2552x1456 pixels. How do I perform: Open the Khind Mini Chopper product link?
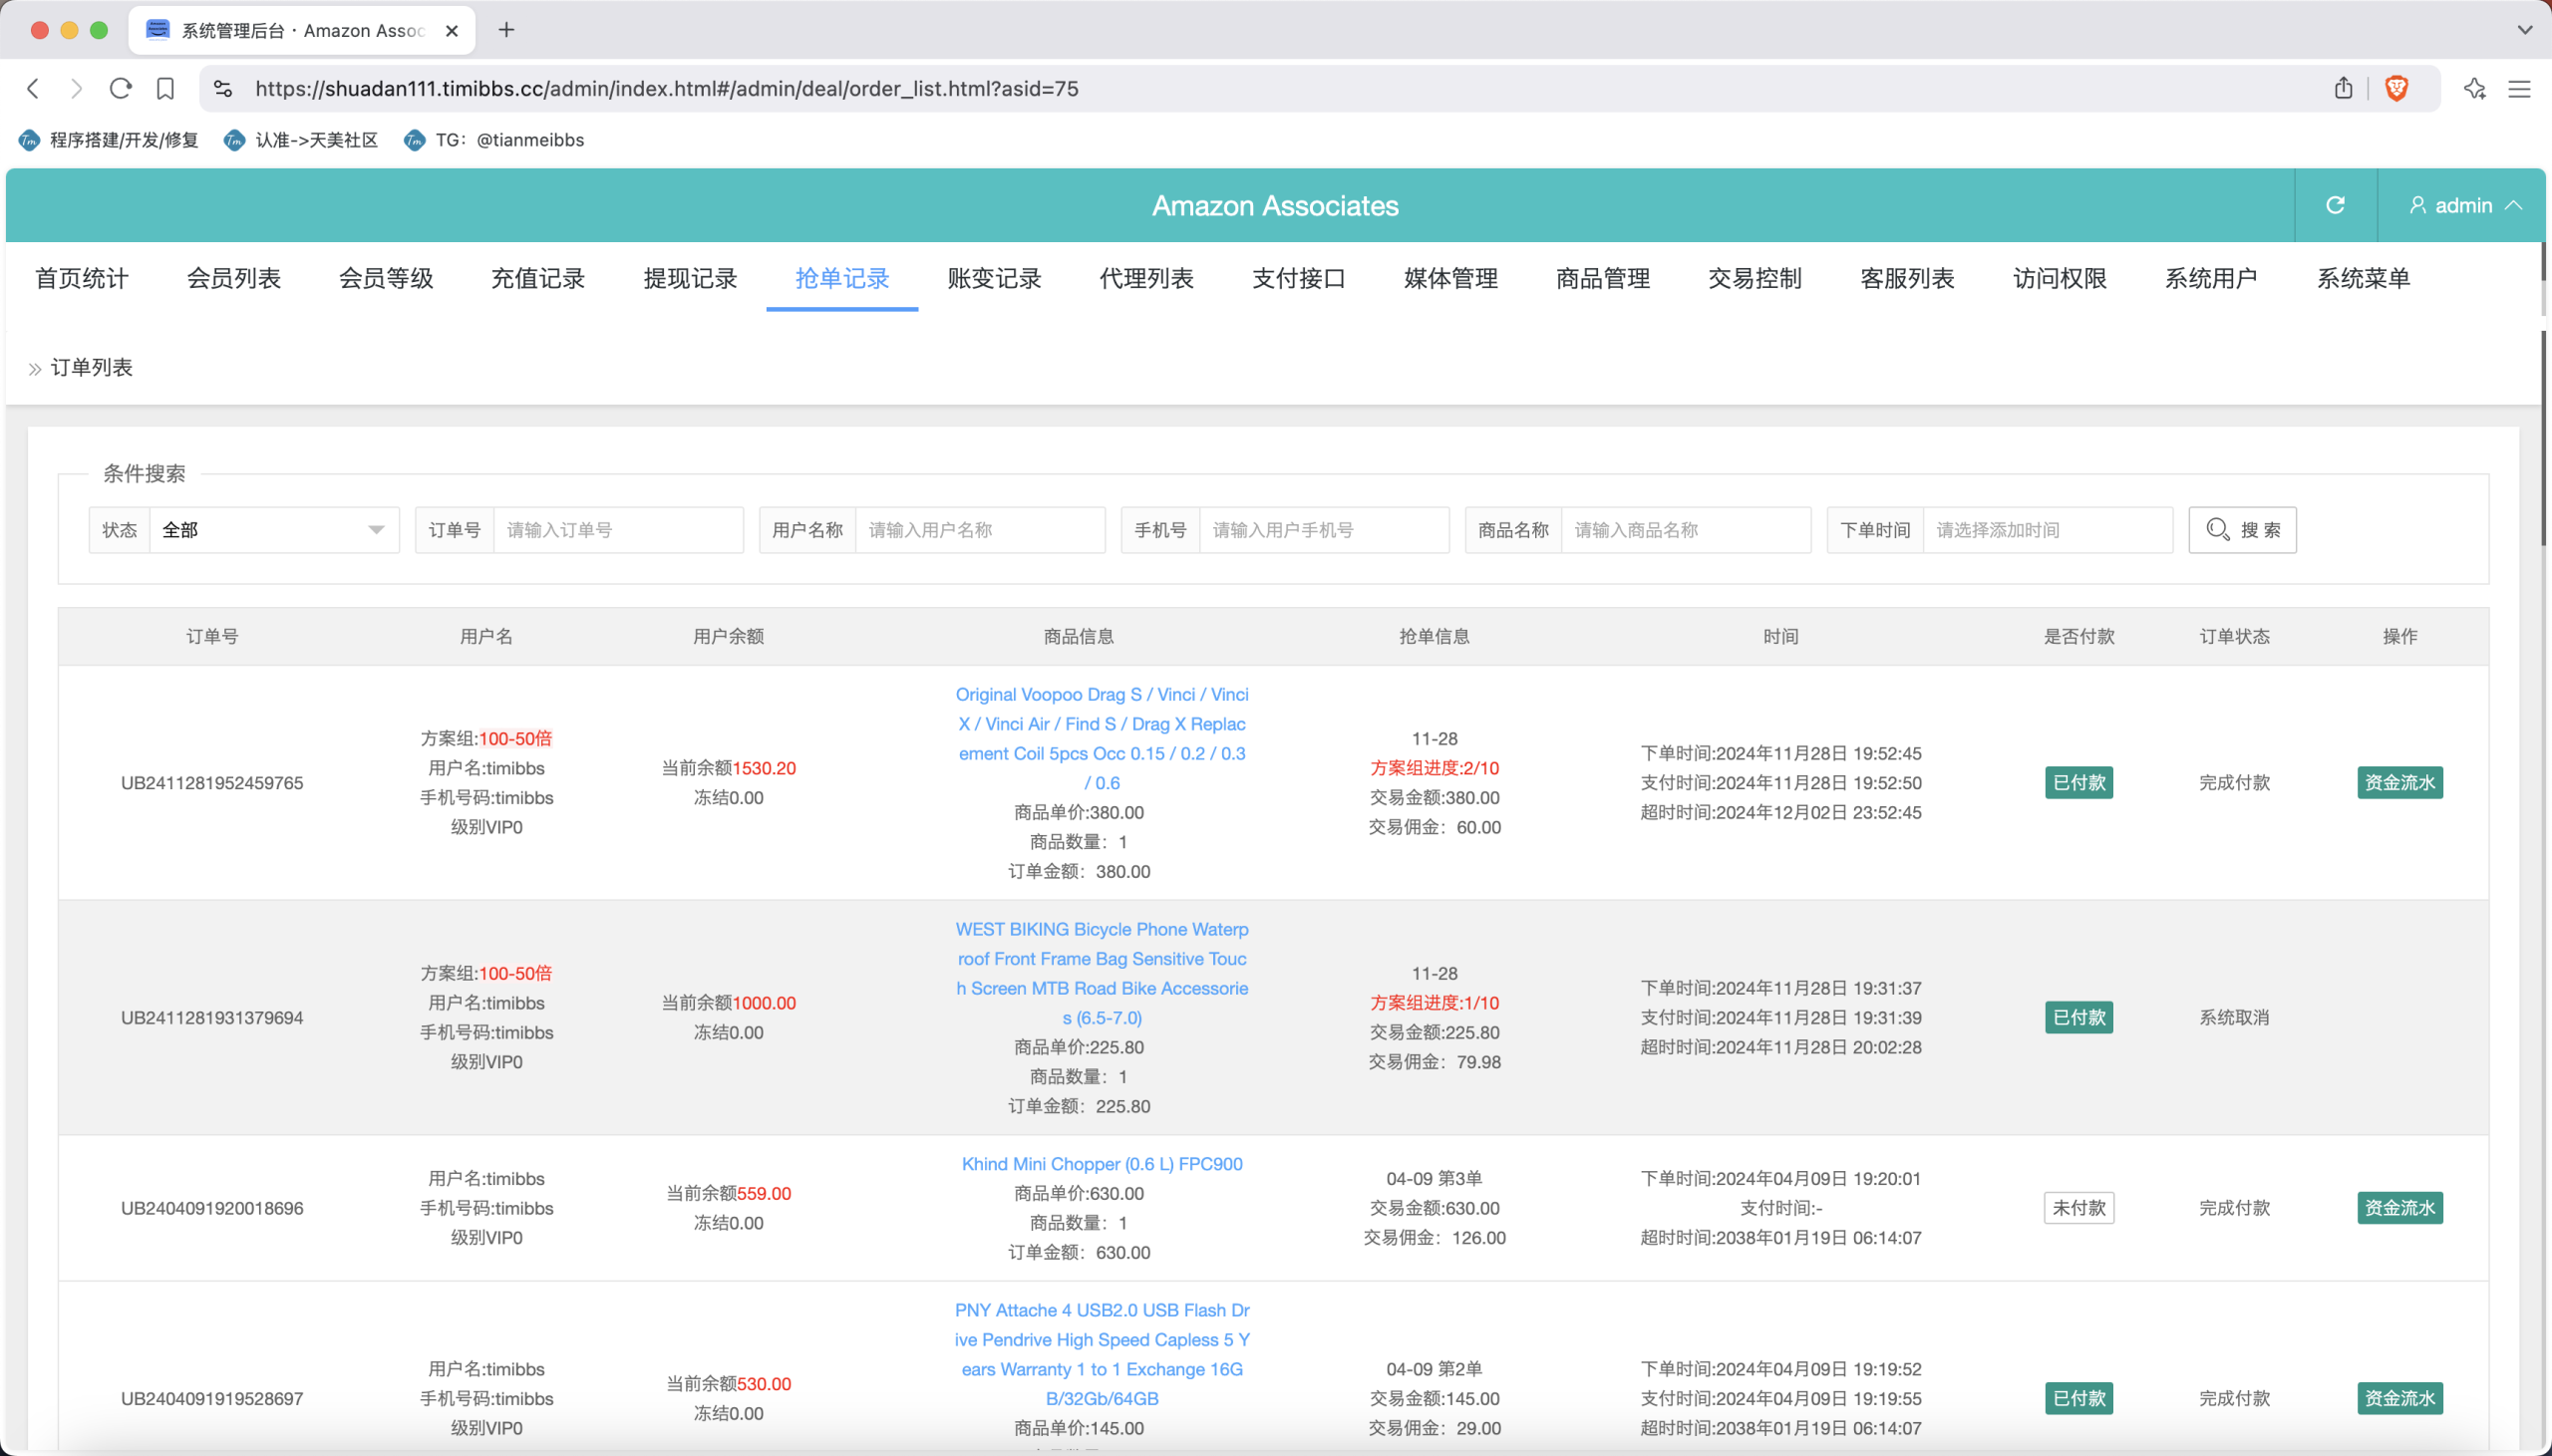pos(1102,1164)
